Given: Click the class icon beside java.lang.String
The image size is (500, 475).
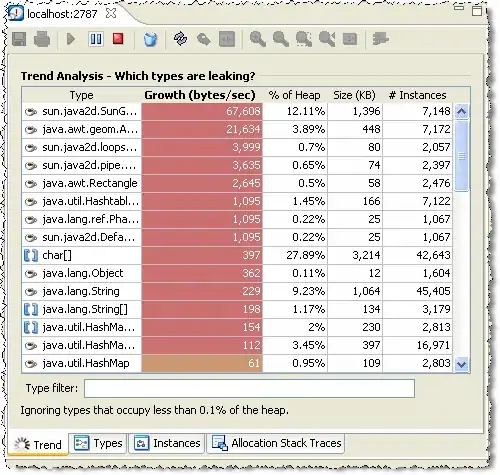Looking at the screenshot, I should point(31,292).
